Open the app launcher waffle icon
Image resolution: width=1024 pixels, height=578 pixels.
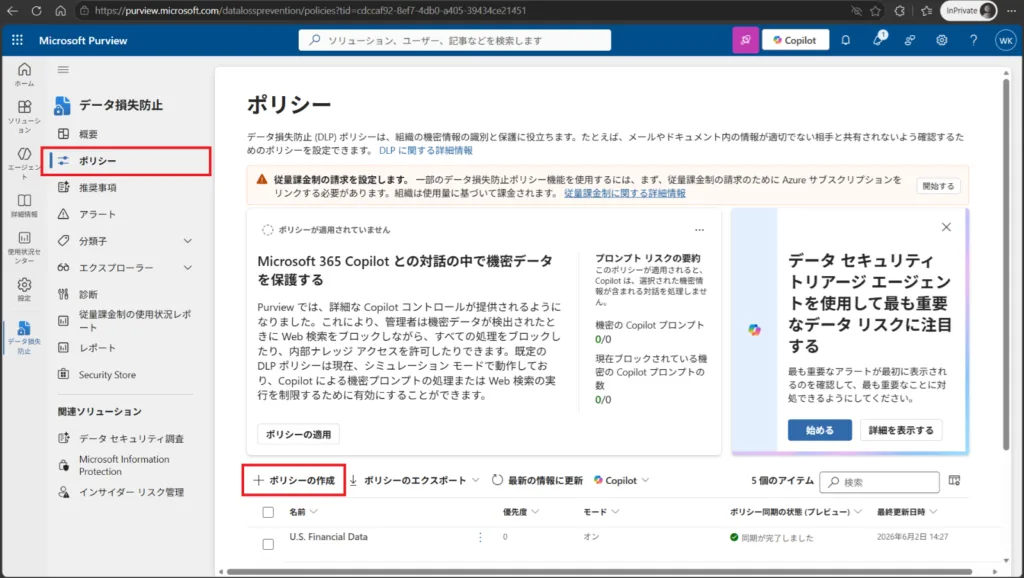(18, 40)
